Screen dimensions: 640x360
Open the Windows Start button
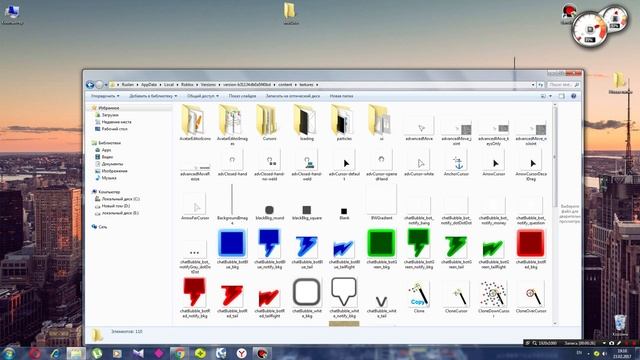pyautogui.click(x=9, y=353)
